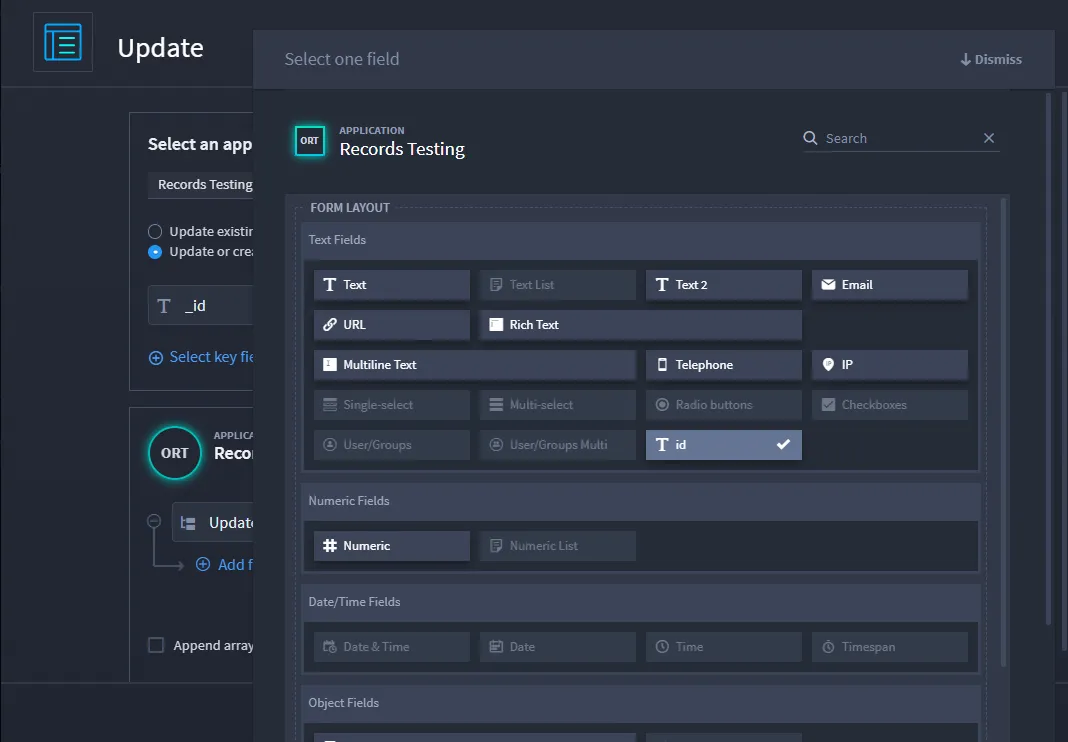Select the Text field
The height and width of the screenshot is (742, 1068).
392,285
